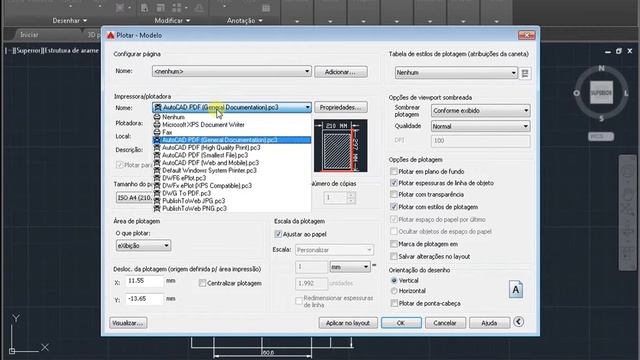
Task: Open Ajuda help
Action: pos(489,323)
